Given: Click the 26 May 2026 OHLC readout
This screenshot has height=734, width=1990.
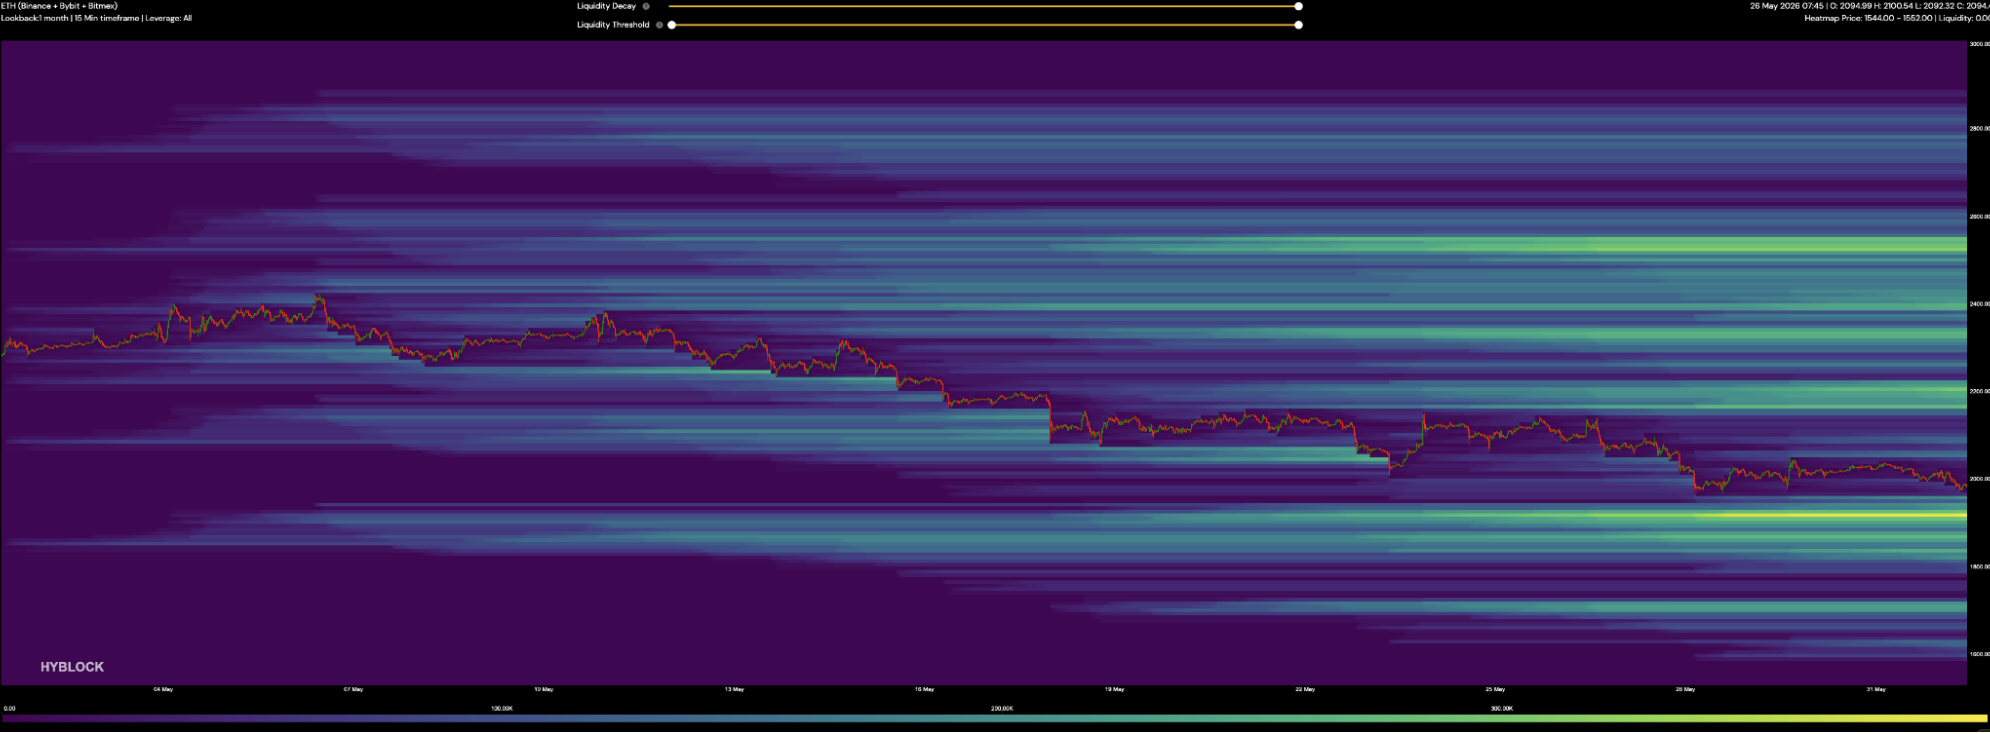Looking at the screenshot, I should coord(1869,6).
